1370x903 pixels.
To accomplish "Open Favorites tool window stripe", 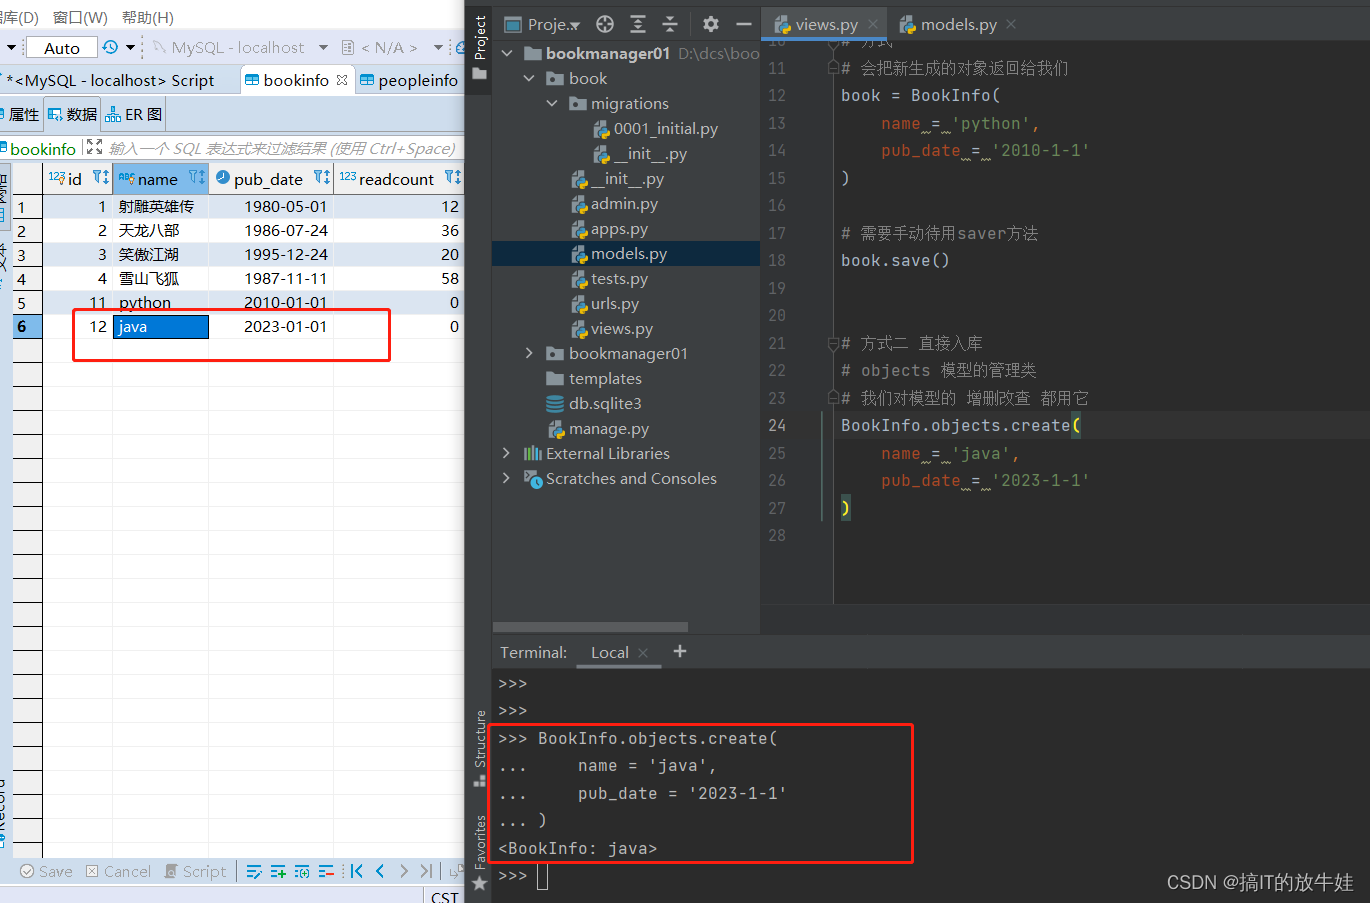I will (x=480, y=852).
